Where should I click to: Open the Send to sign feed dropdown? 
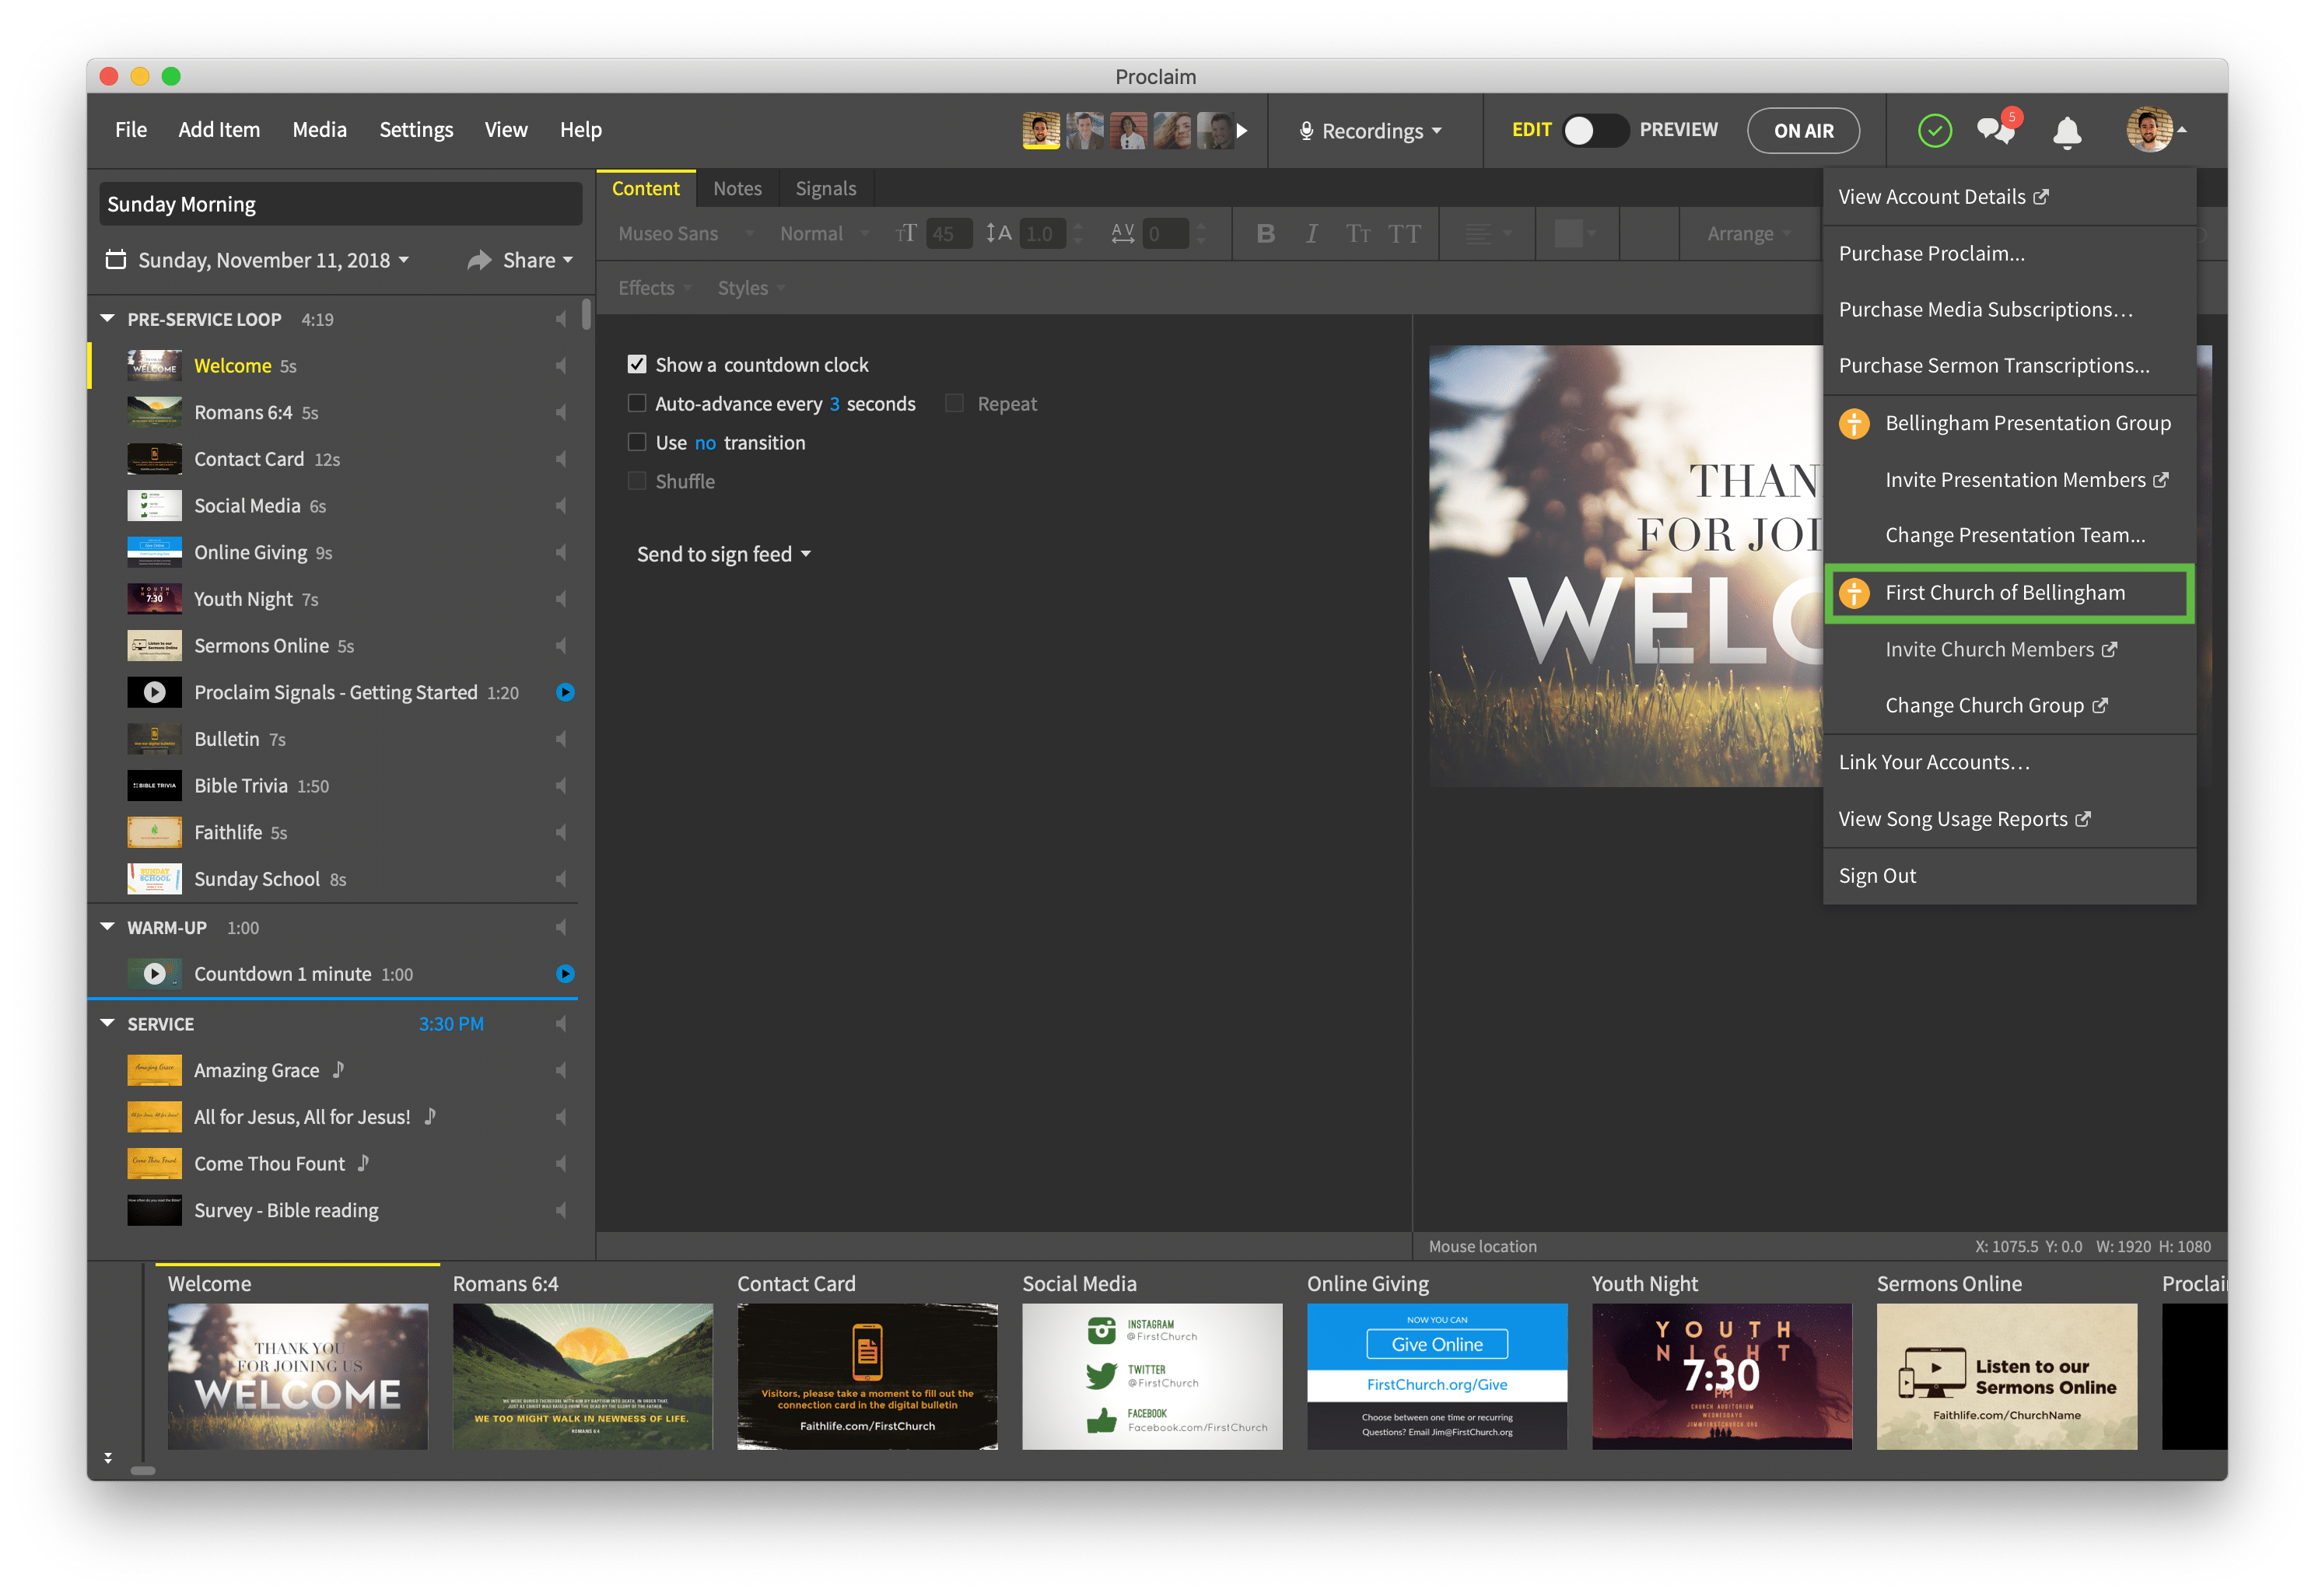tap(723, 554)
